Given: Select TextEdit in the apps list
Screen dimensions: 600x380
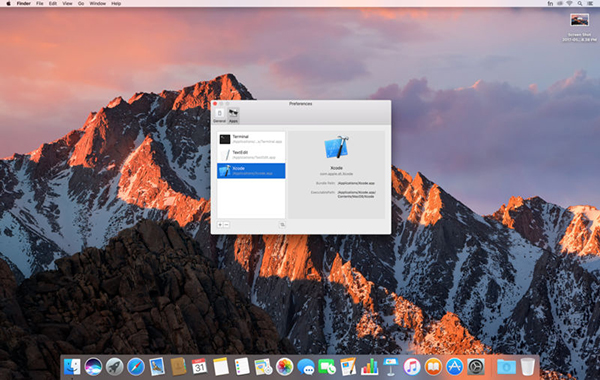Looking at the screenshot, I should tap(251, 155).
